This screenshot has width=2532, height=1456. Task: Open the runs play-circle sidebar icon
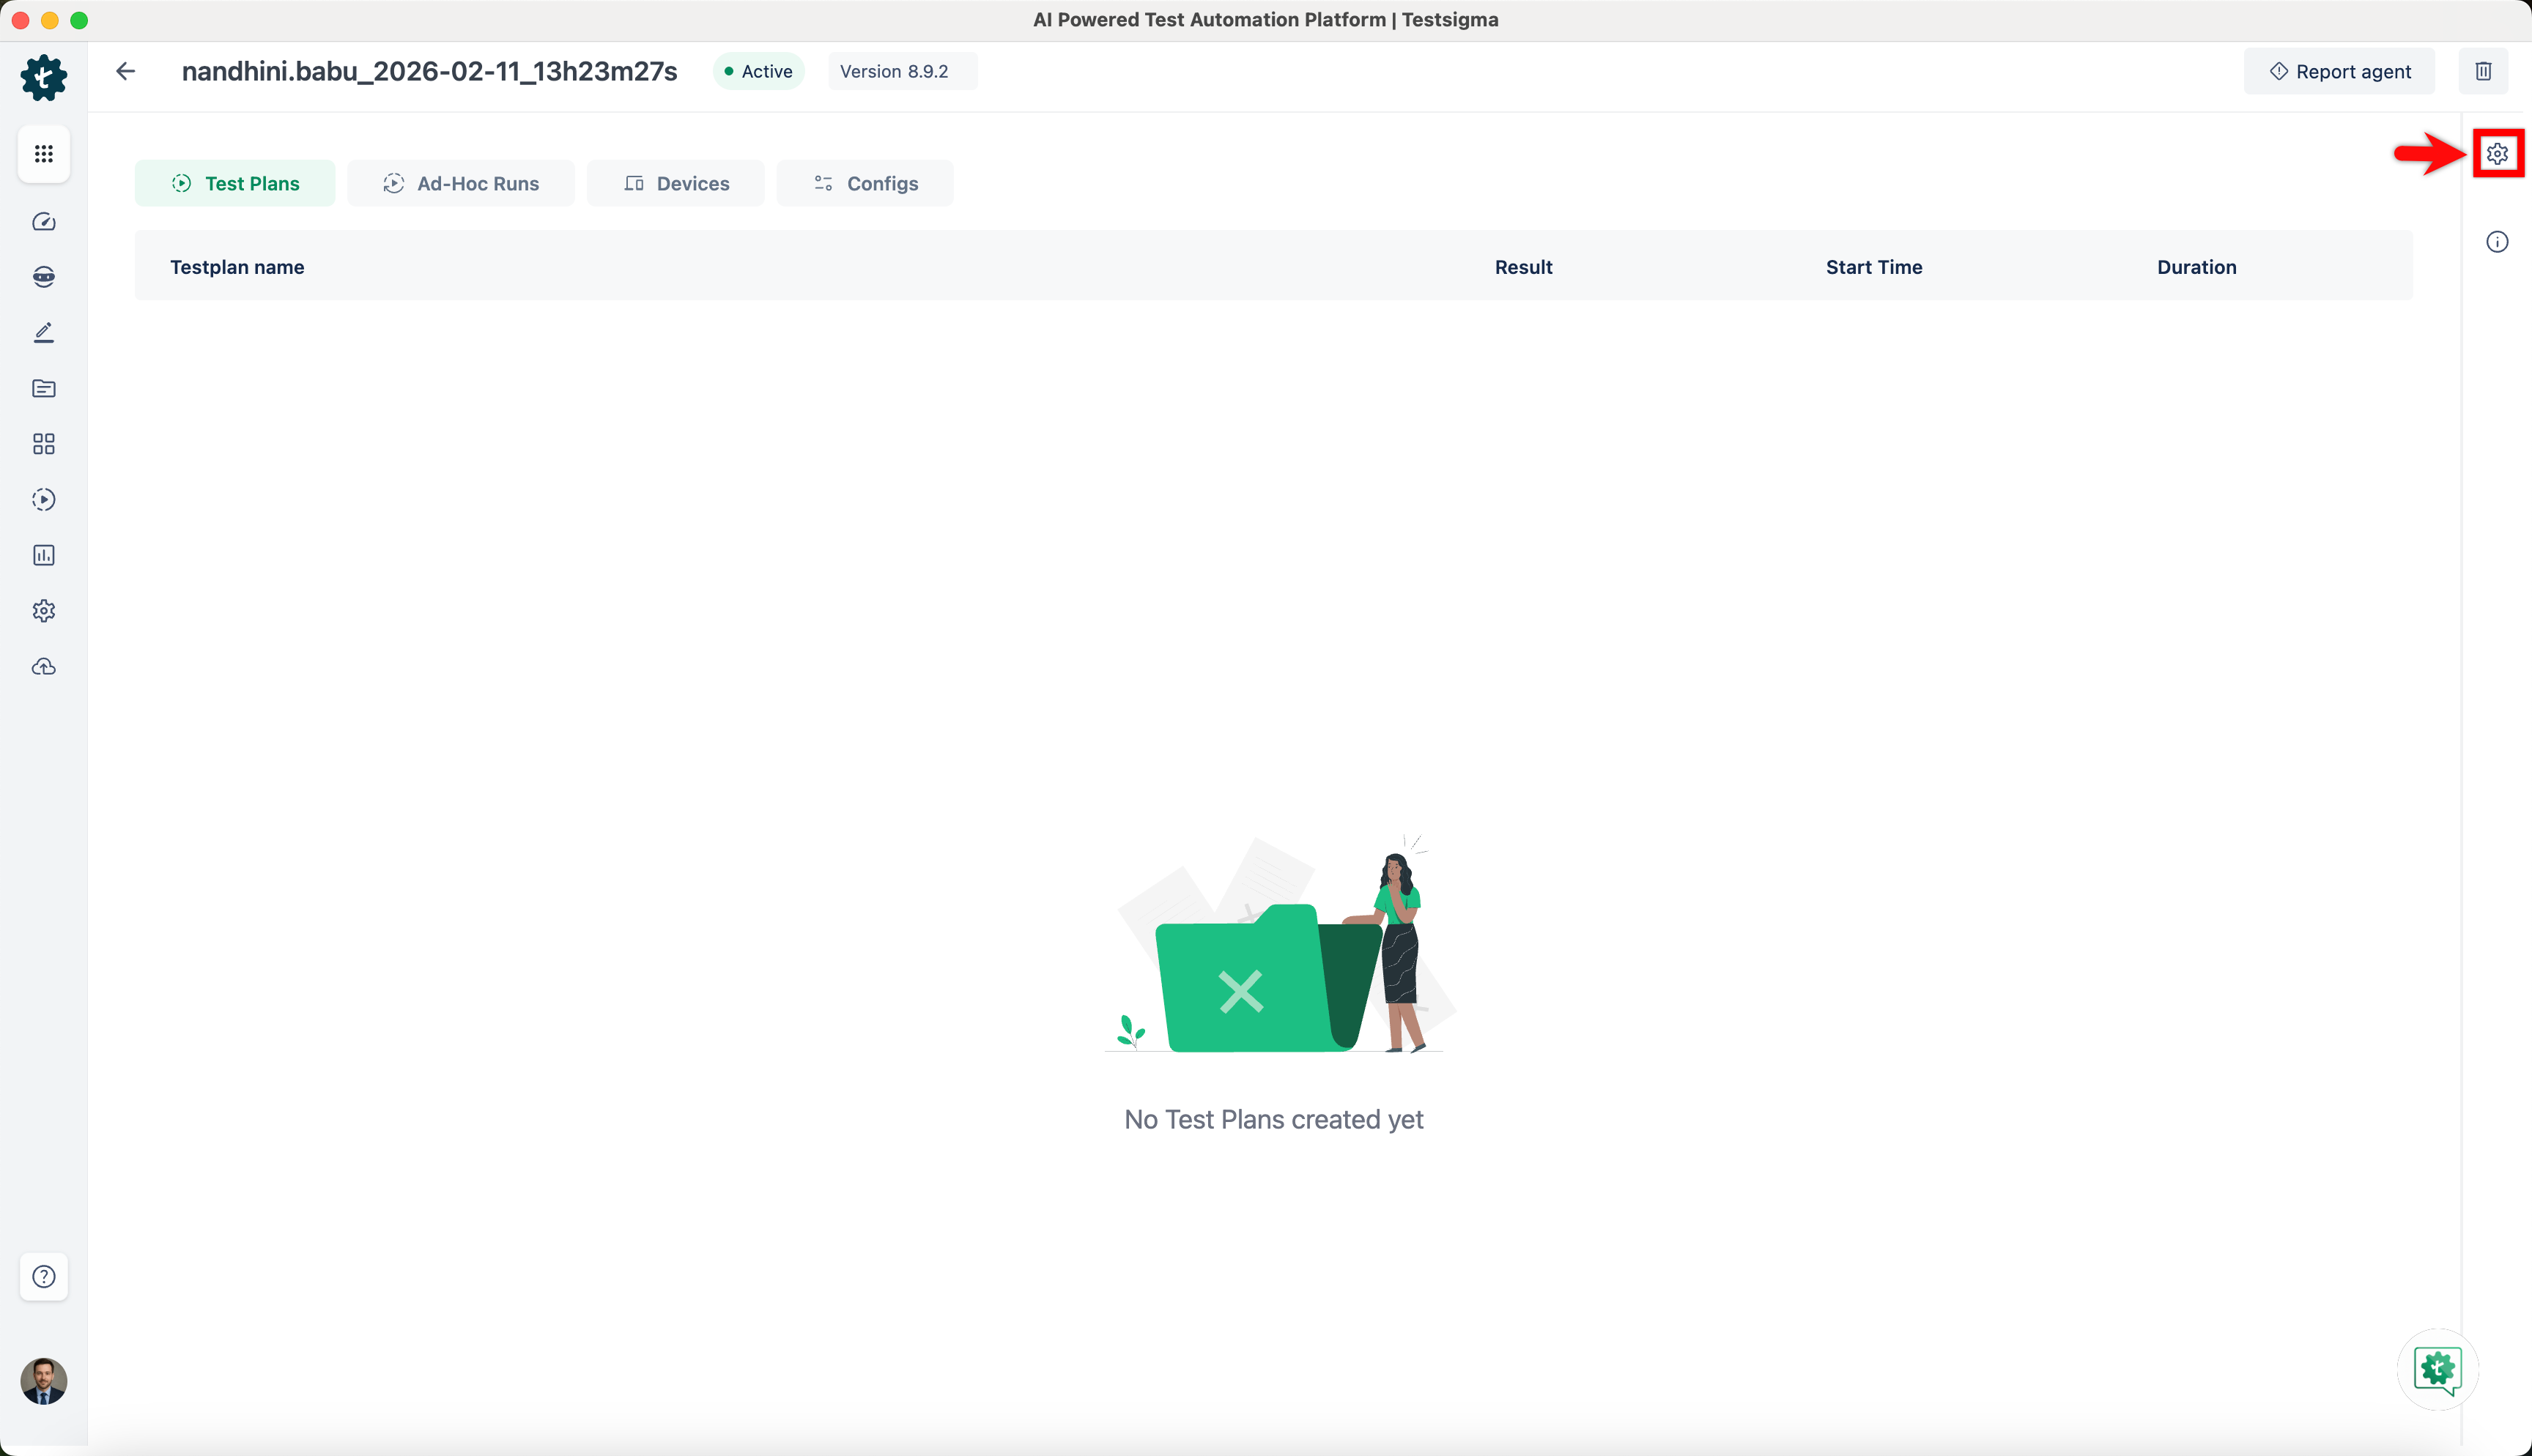point(43,500)
